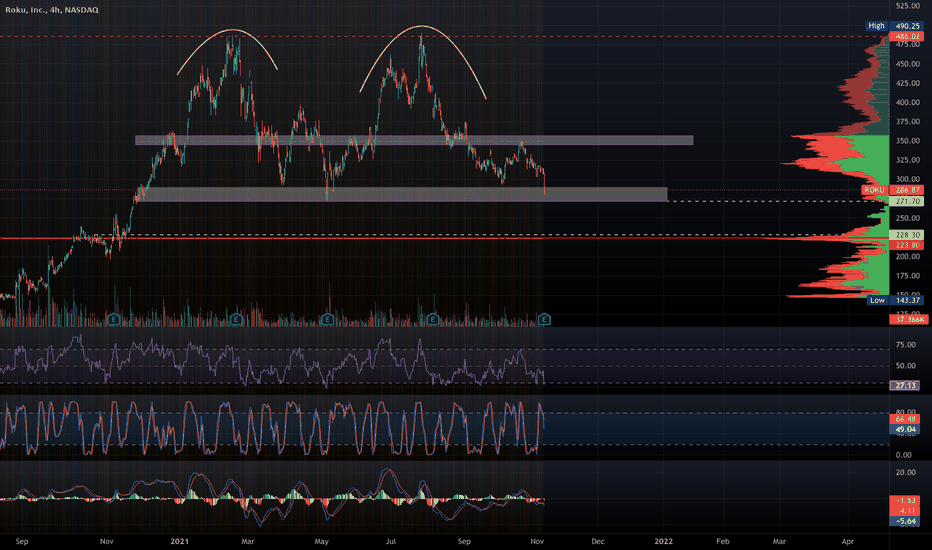932x550 pixels.
Task: Click the earnings marker near November 2020
Action: coord(114,320)
